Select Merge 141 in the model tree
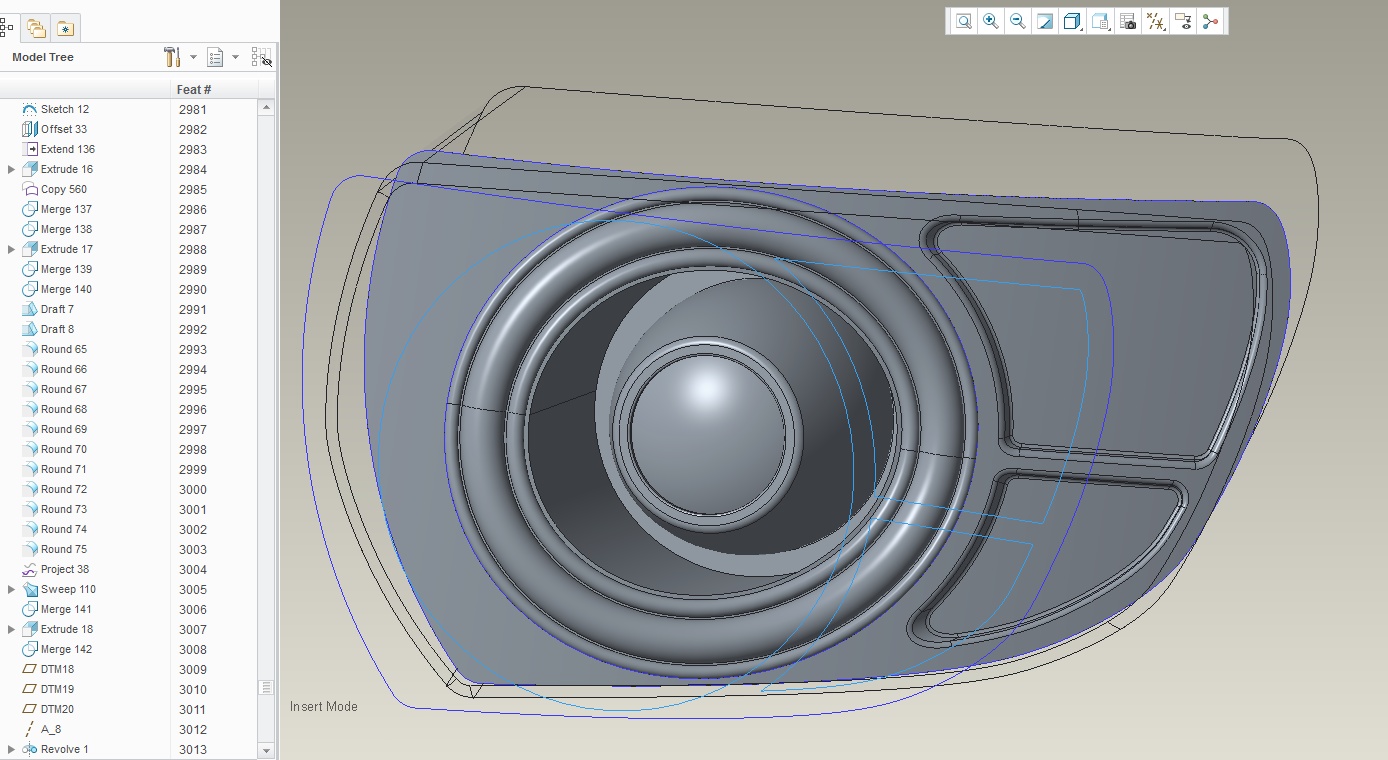Viewport: 1388px width, 760px height. [66, 609]
